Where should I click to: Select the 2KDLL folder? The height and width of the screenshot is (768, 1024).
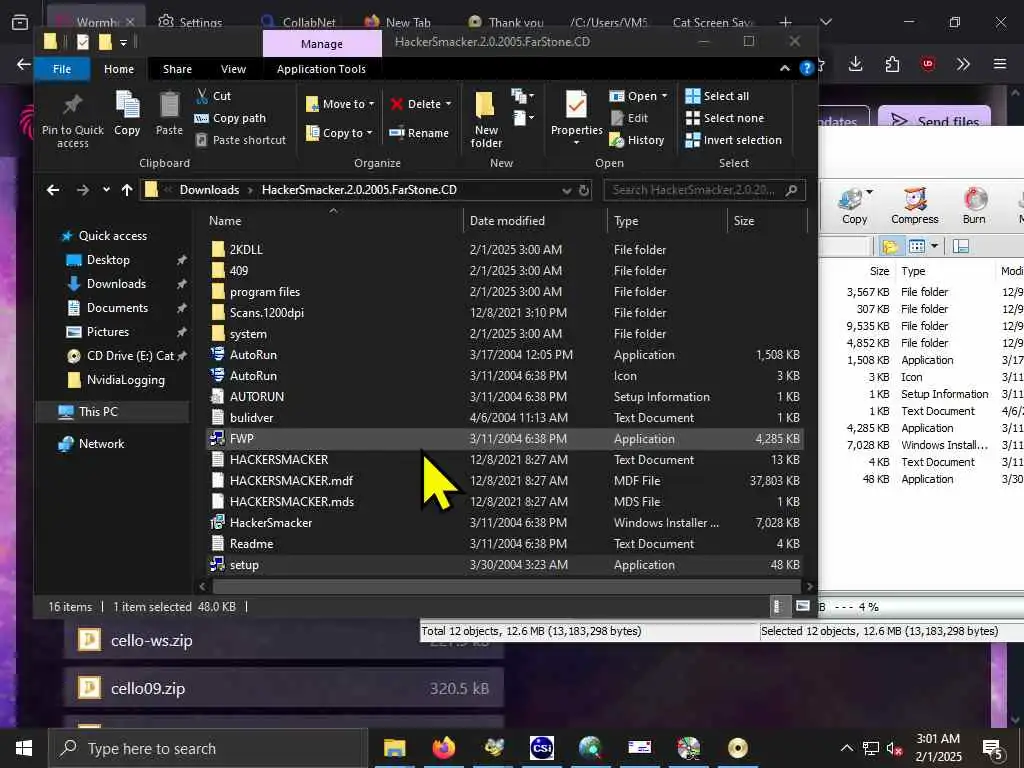click(504, 249)
